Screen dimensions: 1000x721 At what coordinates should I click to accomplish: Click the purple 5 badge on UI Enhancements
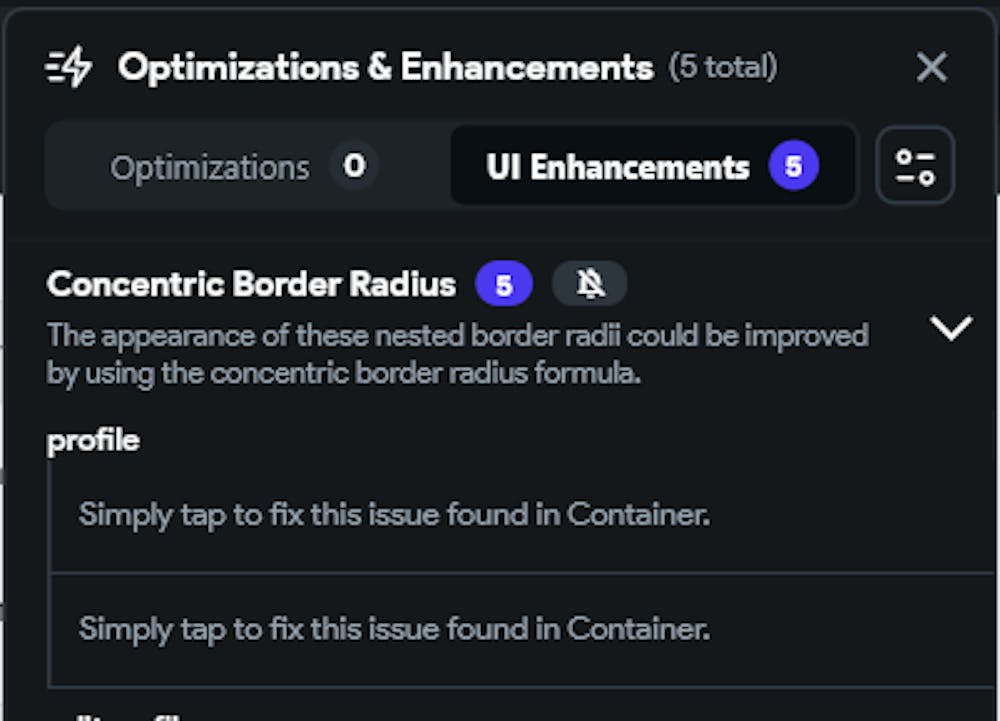793,166
